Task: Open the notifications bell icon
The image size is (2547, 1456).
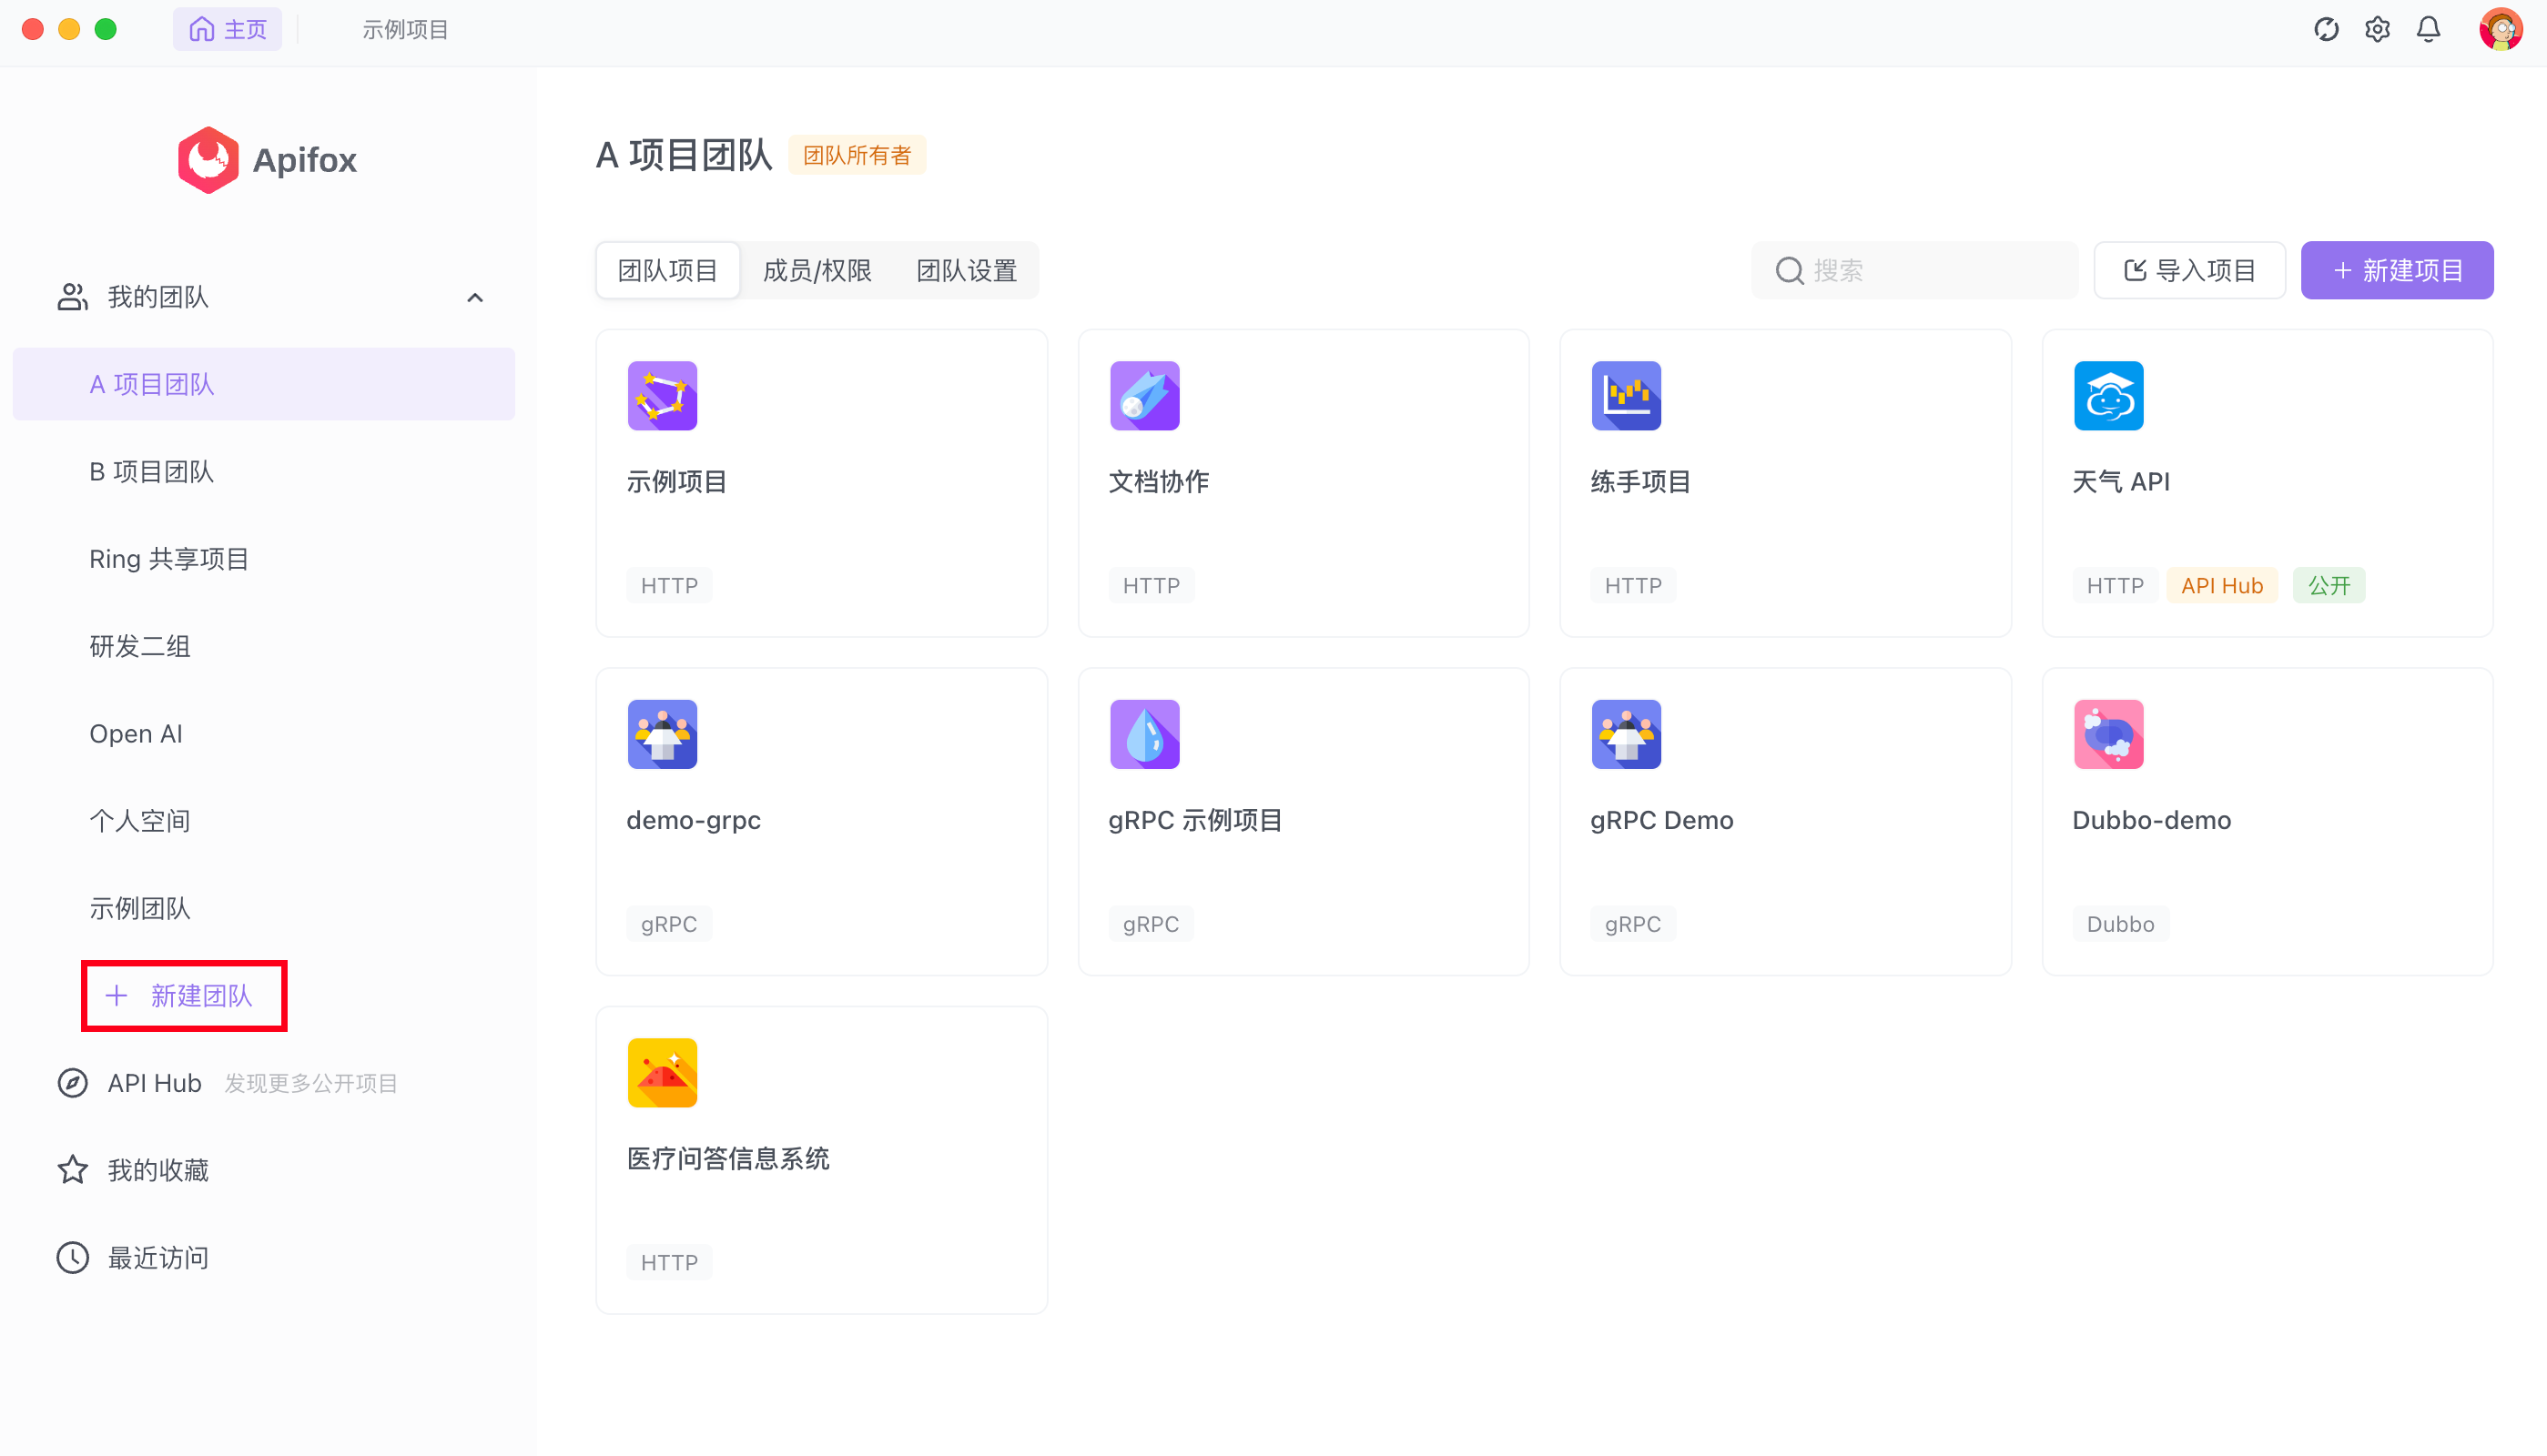Action: click(2428, 30)
